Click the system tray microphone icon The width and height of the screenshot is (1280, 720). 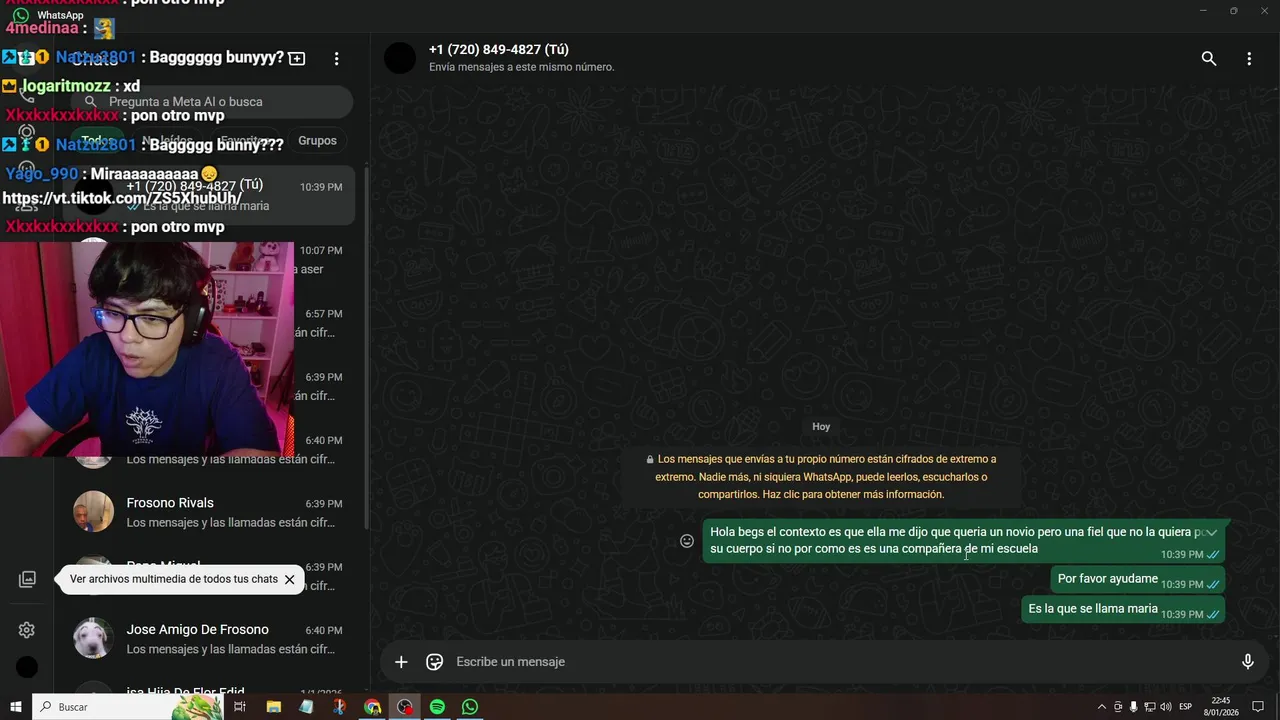pos(1133,707)
